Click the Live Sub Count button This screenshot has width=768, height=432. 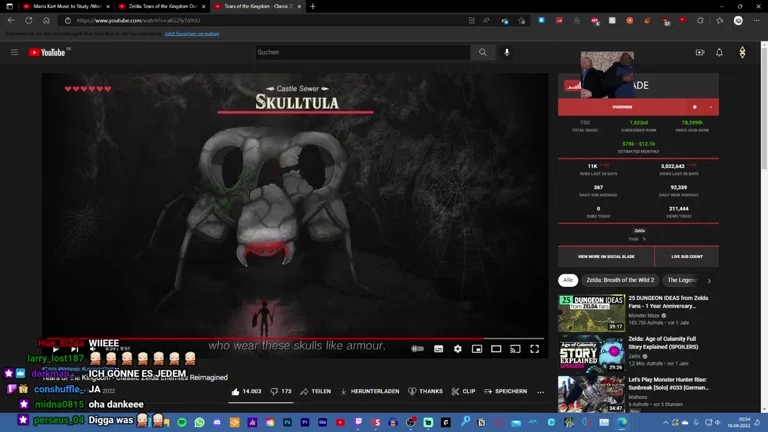coord(687,257)
